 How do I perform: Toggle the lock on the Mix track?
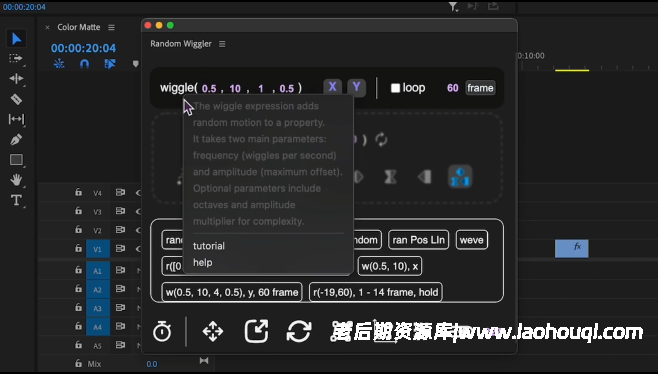[78, 363]
